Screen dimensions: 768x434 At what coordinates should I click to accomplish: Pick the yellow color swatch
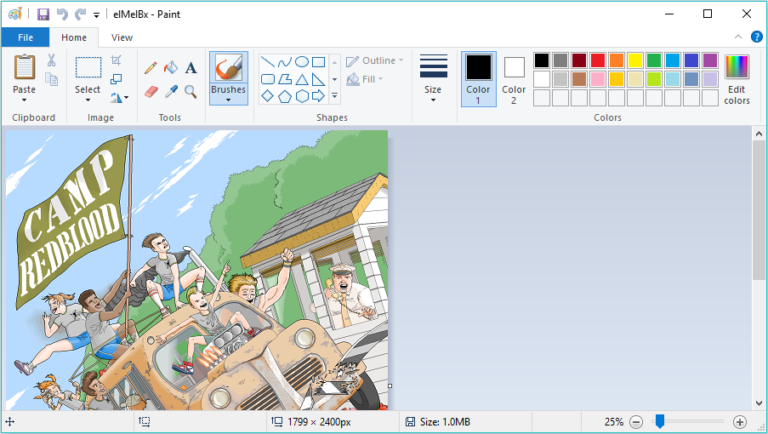635,60
